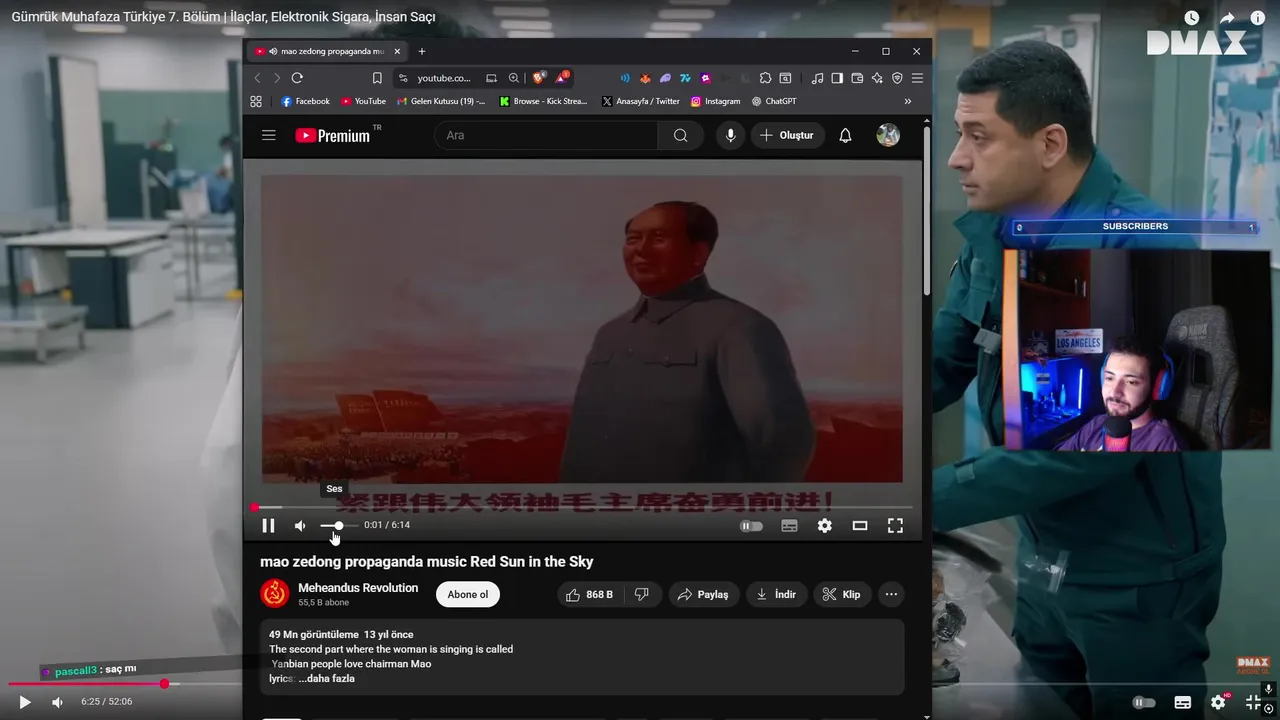This screenshot has height=720, width=1280.
Task: Open the three-dot more actions menu
Action: (x=891, y=594)
